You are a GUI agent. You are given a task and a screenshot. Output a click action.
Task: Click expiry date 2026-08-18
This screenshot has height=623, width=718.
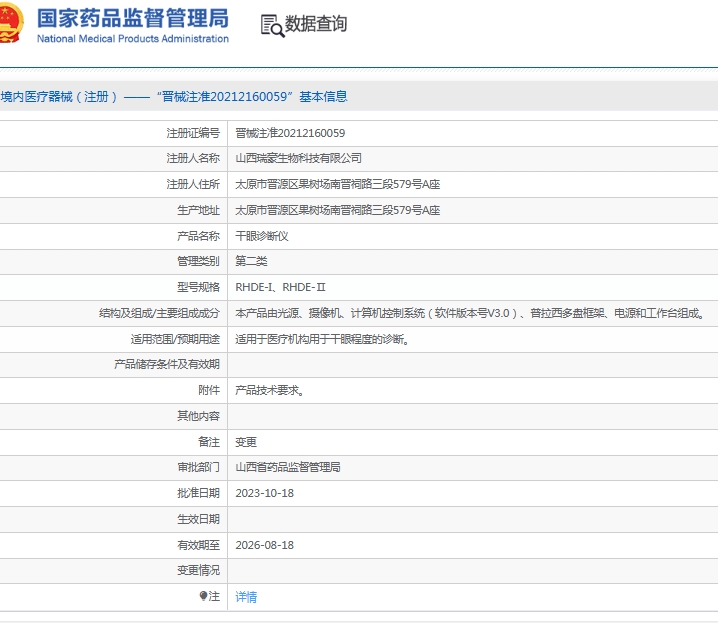[x=264, y=545]
